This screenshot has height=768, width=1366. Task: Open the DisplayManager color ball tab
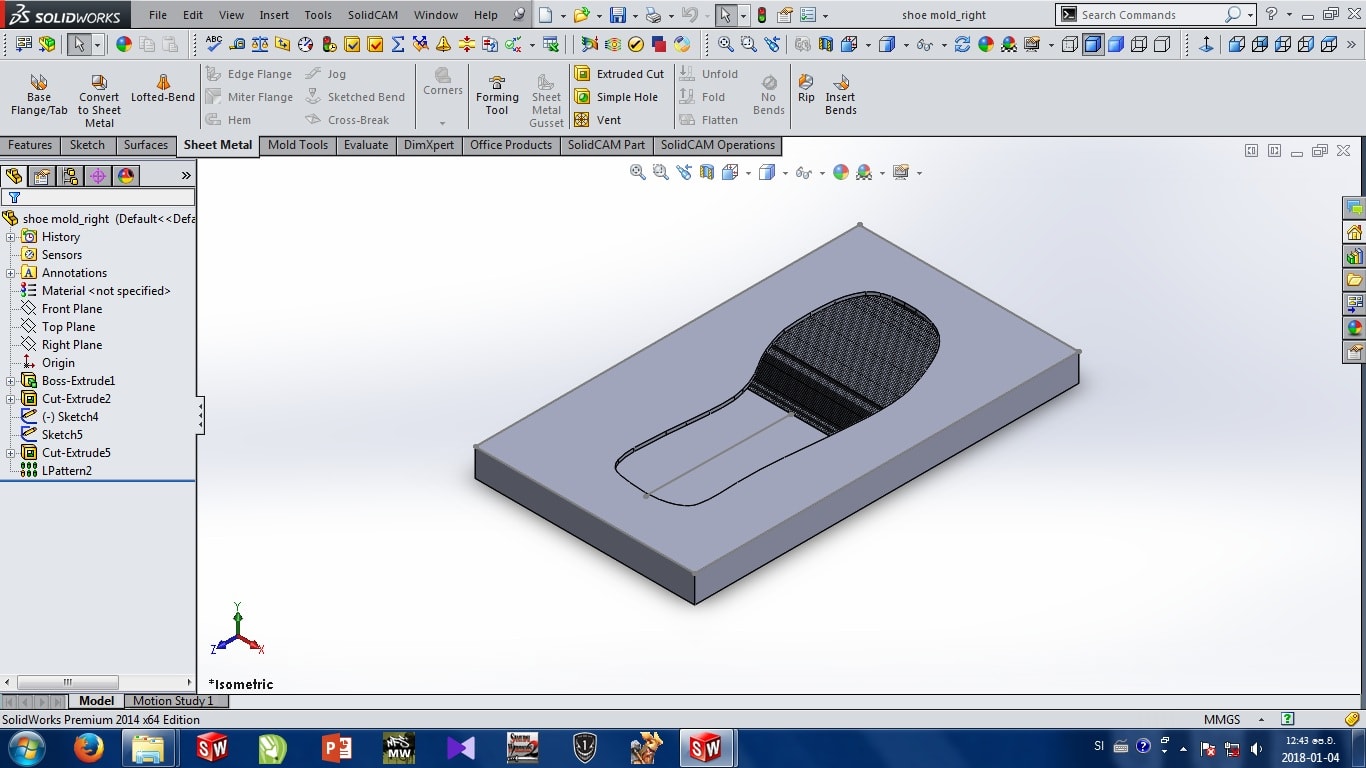(126, 176)
